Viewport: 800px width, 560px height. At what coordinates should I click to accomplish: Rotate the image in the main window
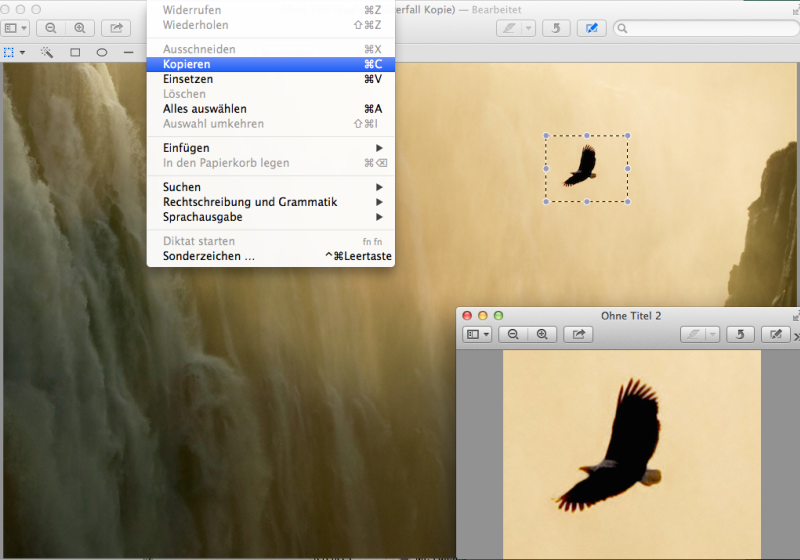click(x=557, y=28)
